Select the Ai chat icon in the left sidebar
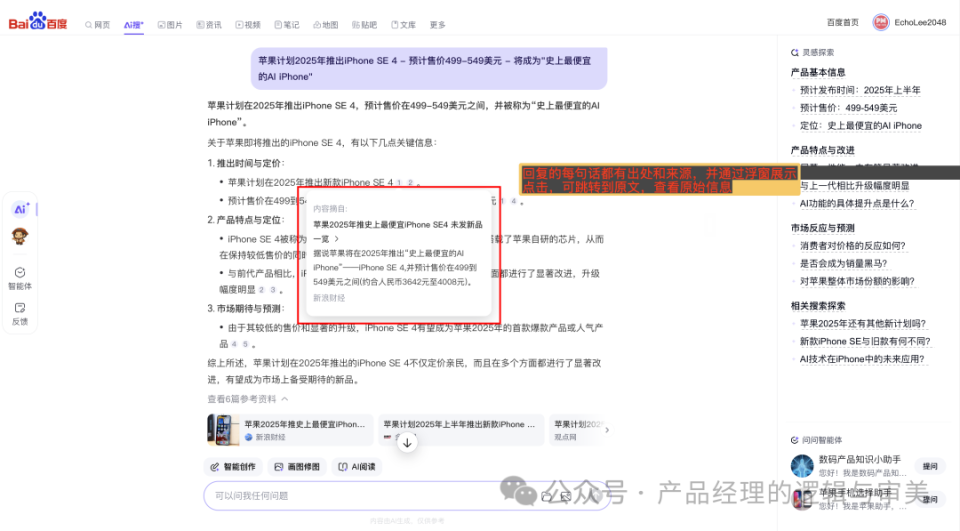This screenshot has width=960, height=531. [21, 209]
